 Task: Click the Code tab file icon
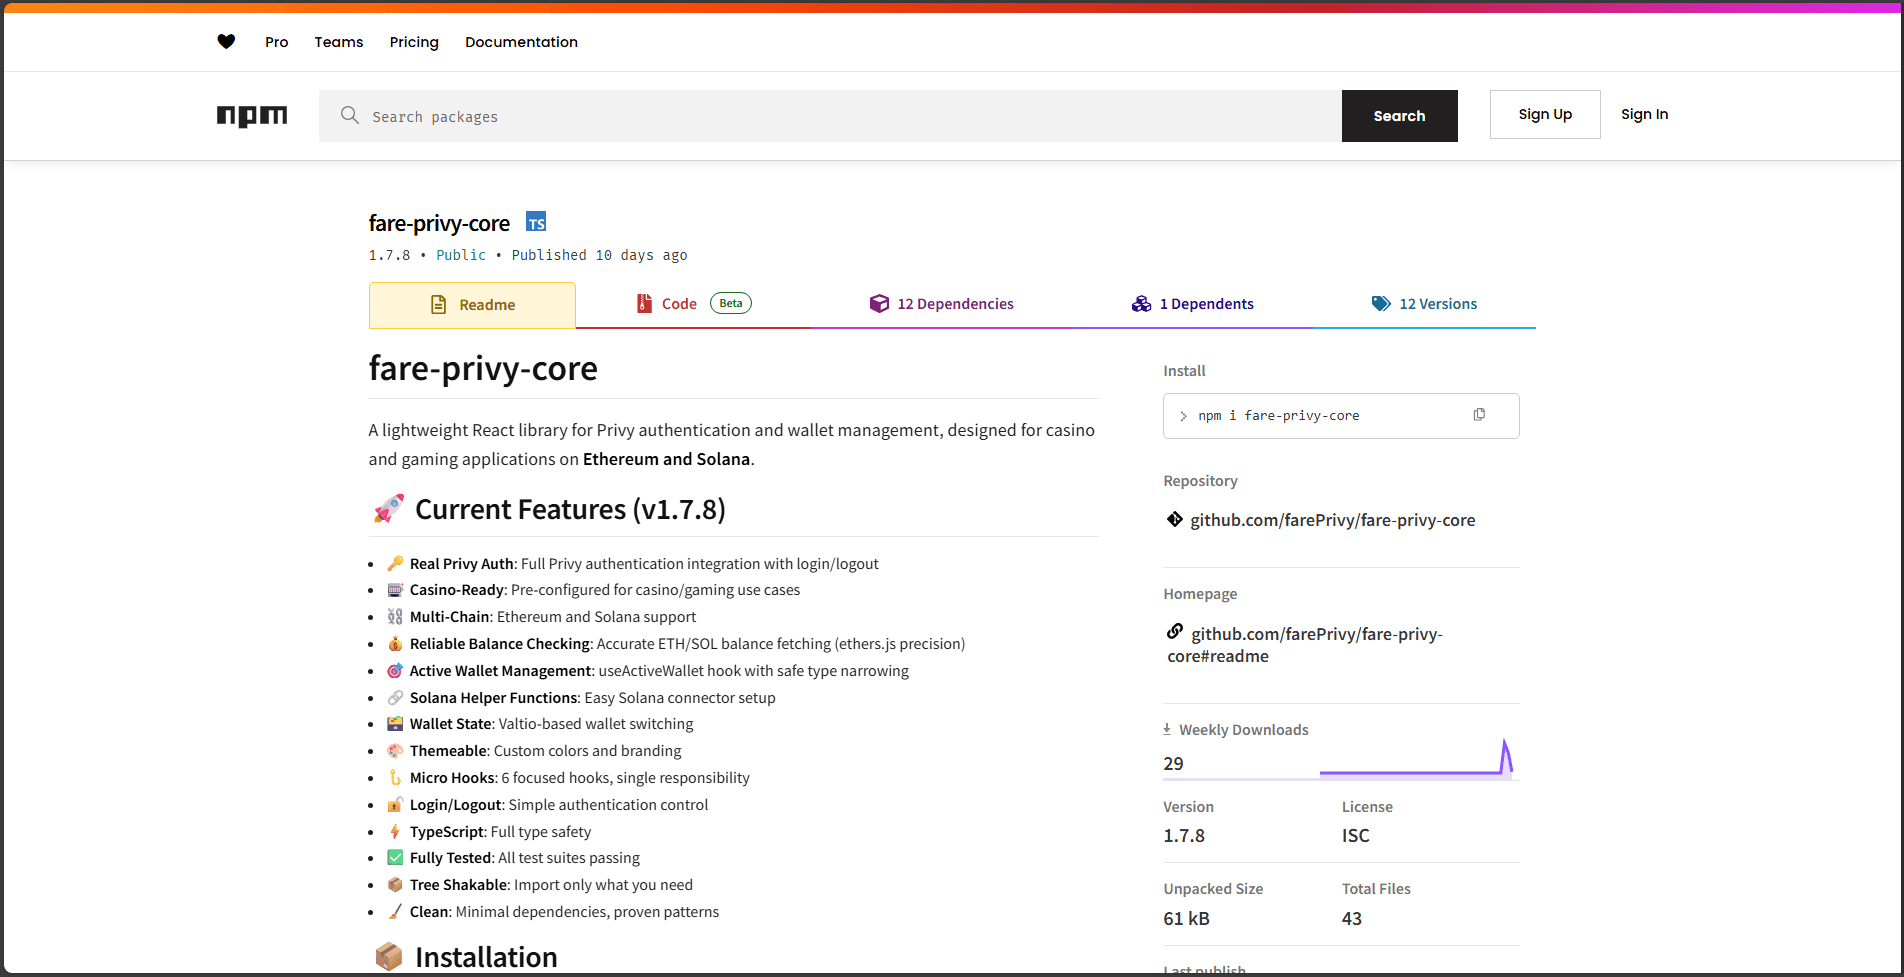click(x=645, y=303)
